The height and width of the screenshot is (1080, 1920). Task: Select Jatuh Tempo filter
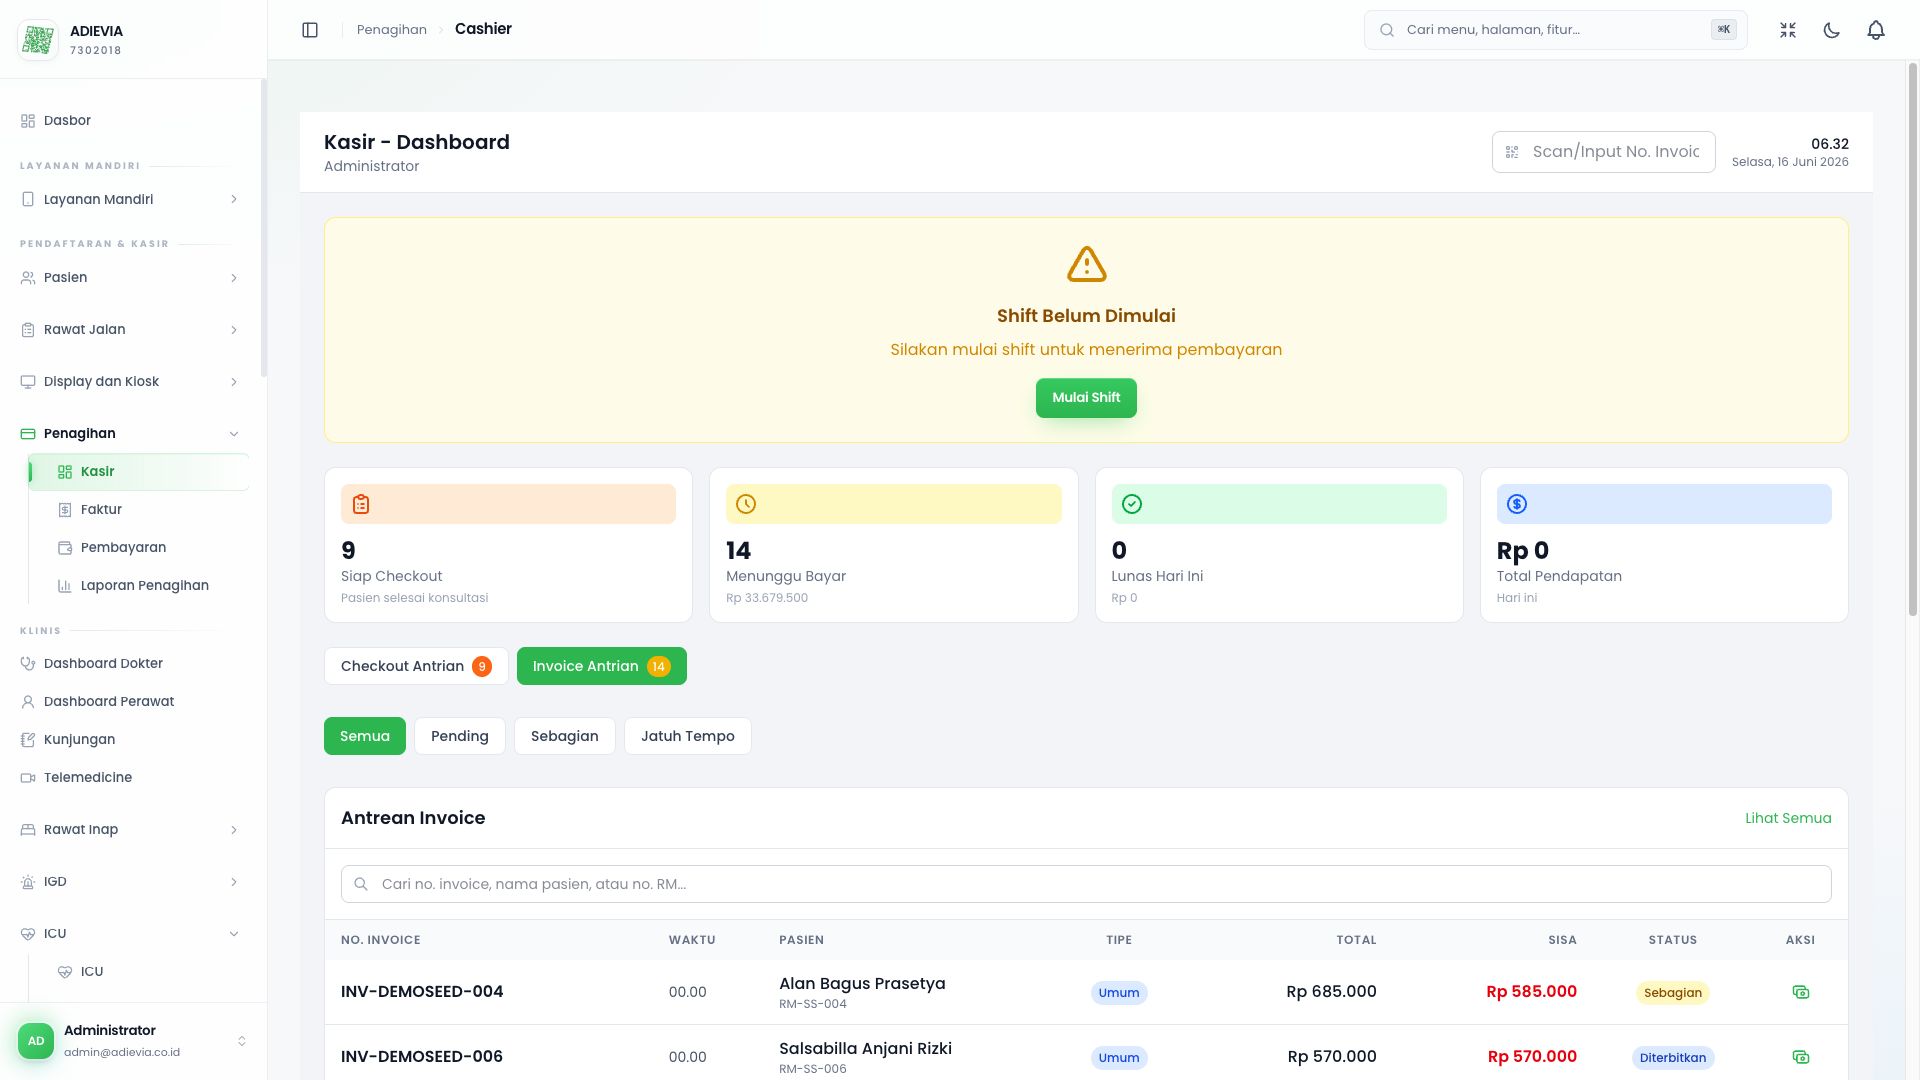pyautogui.click(x=688, y=736)
